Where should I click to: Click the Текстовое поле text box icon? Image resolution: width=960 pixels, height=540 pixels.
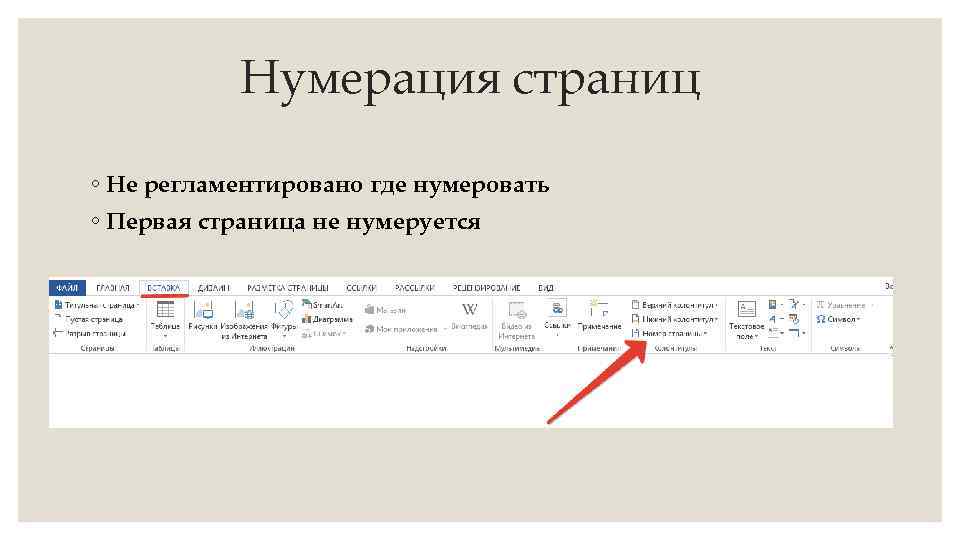(746, 309)
